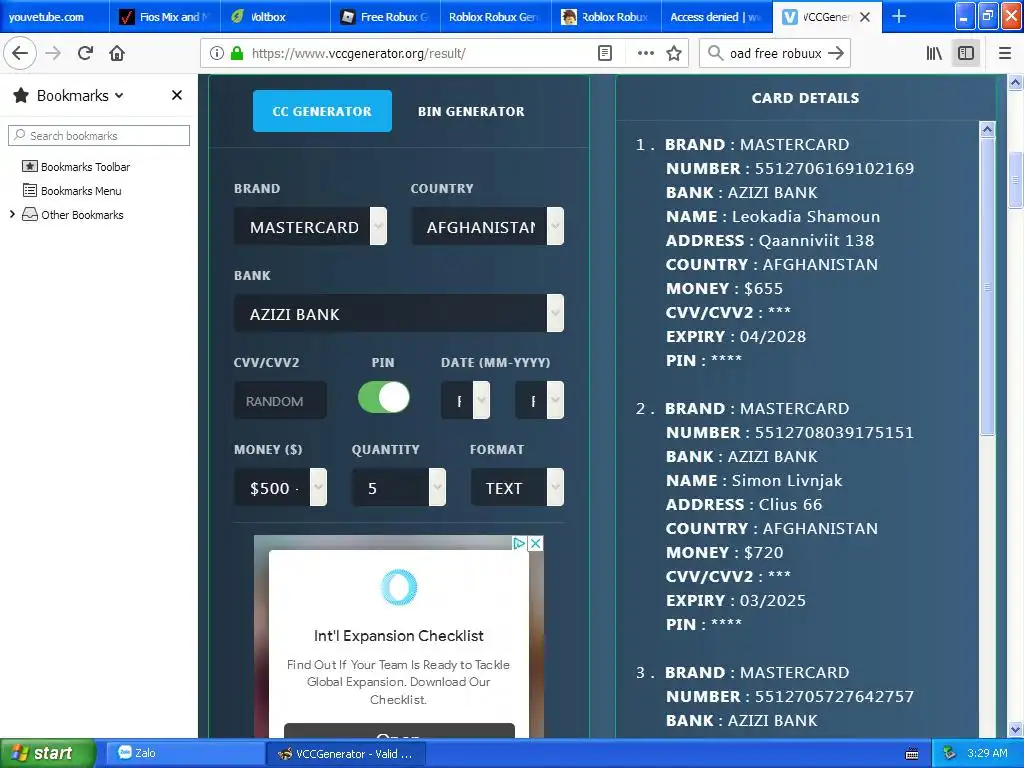This screenshot has width=1024, height=768.
Task: Toggle reader view icon in address bar
Action: click(605, 54)
